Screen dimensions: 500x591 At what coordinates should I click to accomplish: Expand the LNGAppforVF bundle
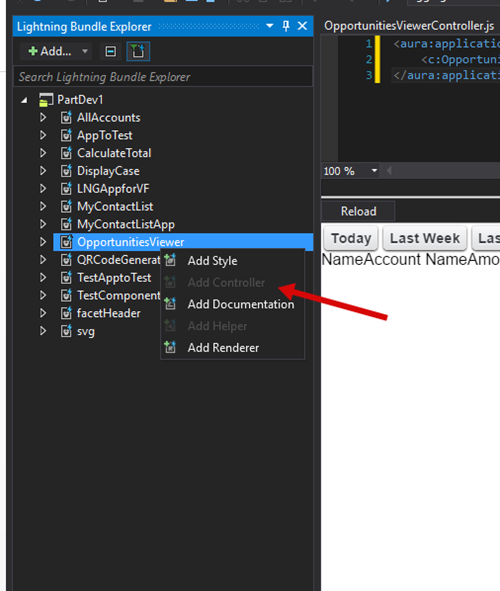tap(43, 188)
